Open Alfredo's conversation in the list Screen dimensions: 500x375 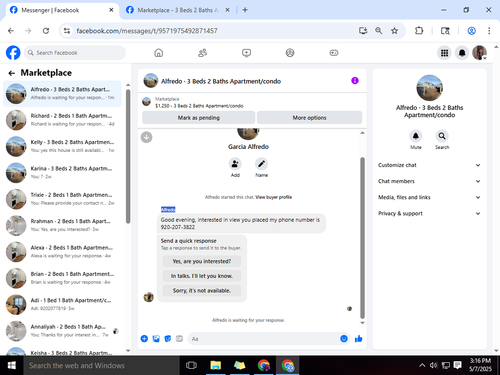tap(62, 93)
